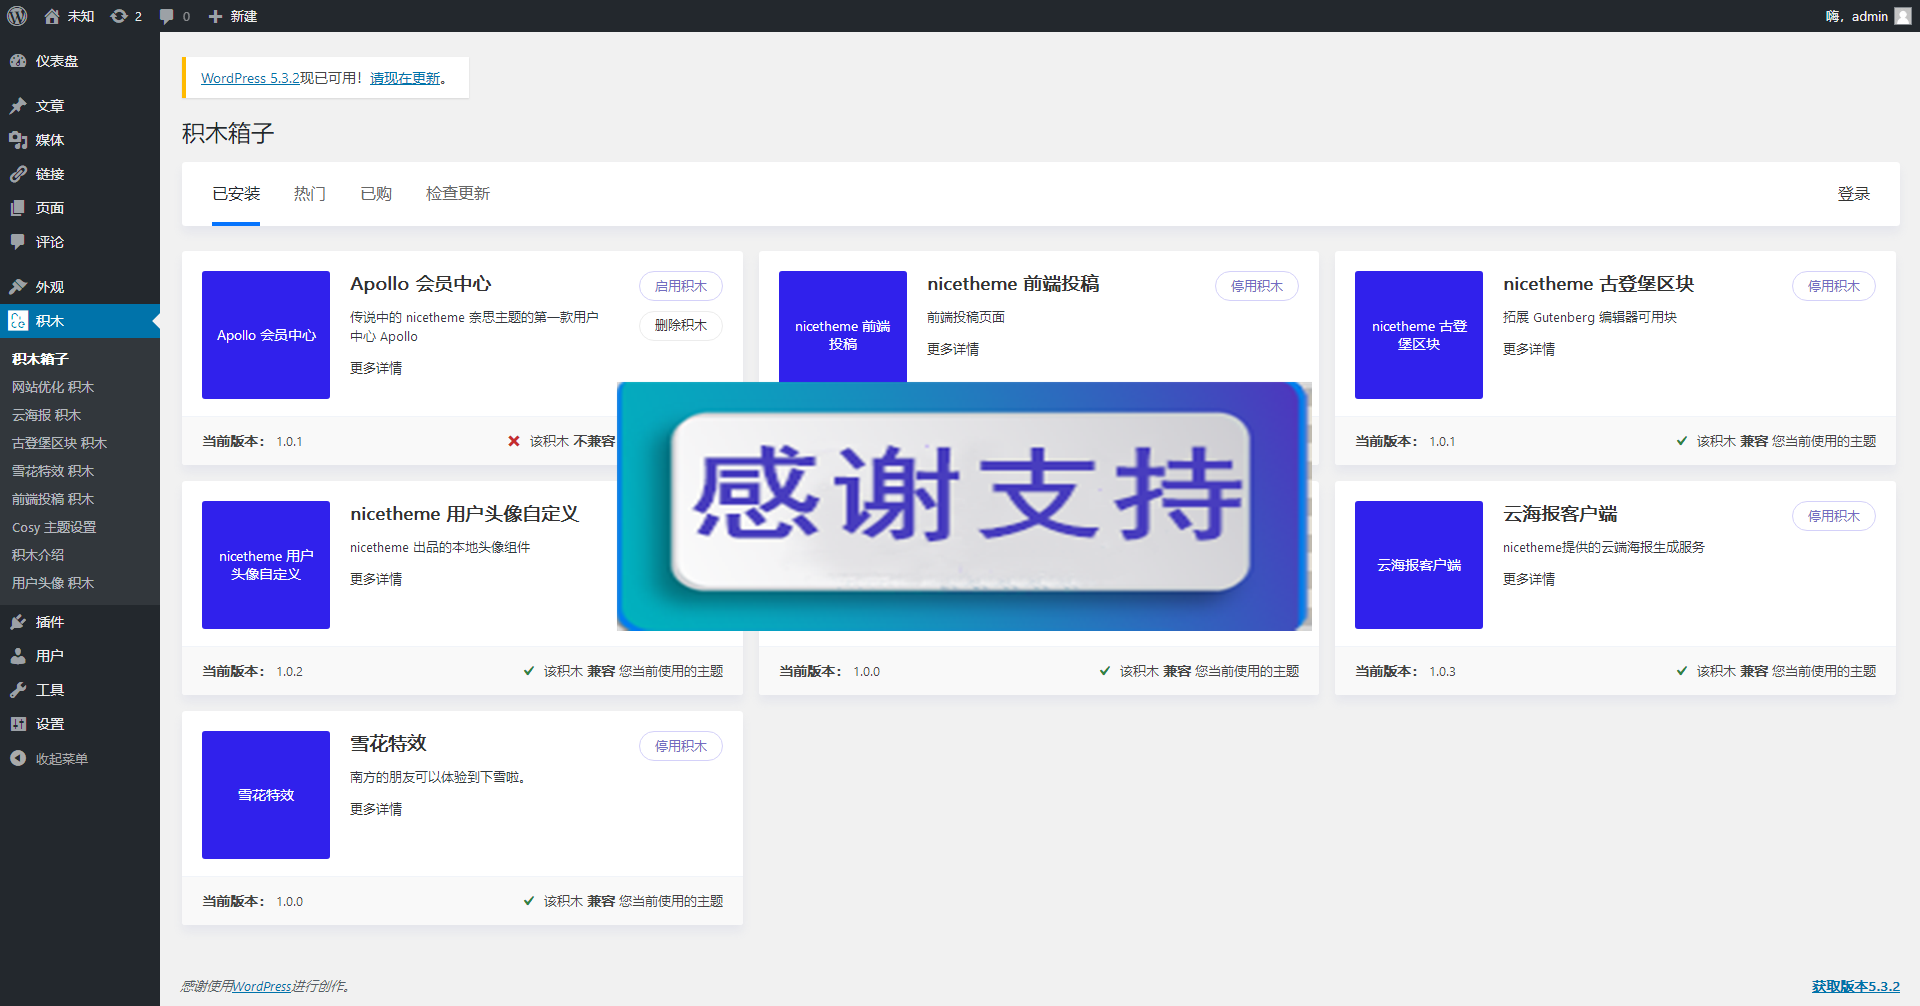This screenshot has height=1006, width=1920.
Task: Open 更多详情 for 云海报客户端
Action: coord(1529,579)
